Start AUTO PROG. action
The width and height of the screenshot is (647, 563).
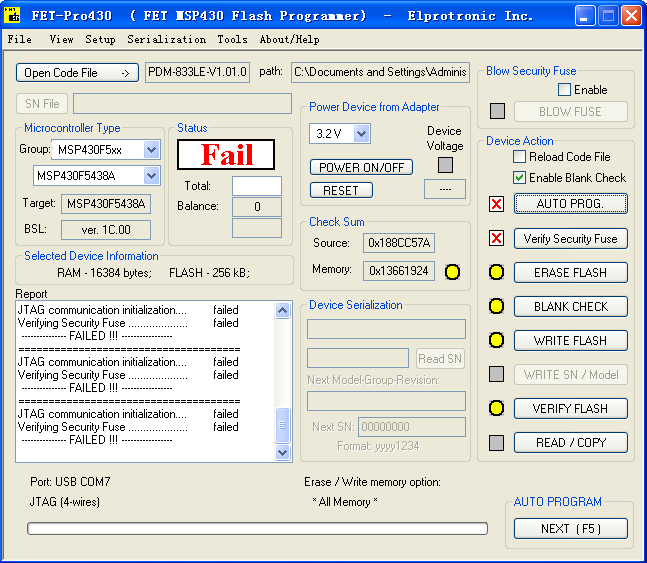(x=571, y=203)
